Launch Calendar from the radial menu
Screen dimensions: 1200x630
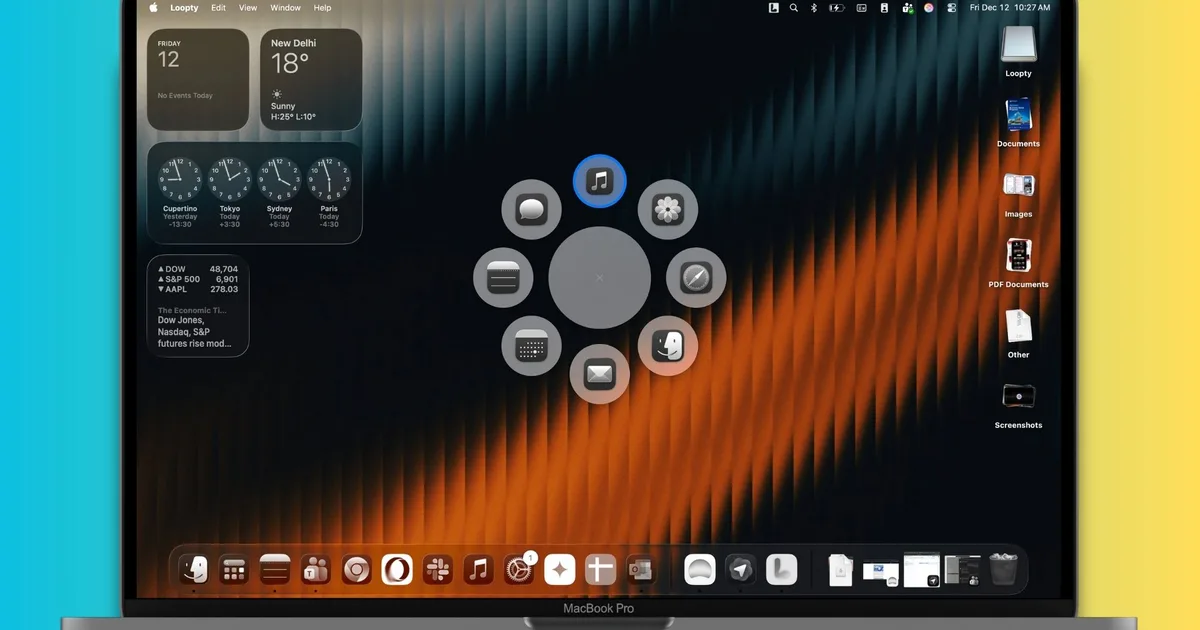pos(530,346)
